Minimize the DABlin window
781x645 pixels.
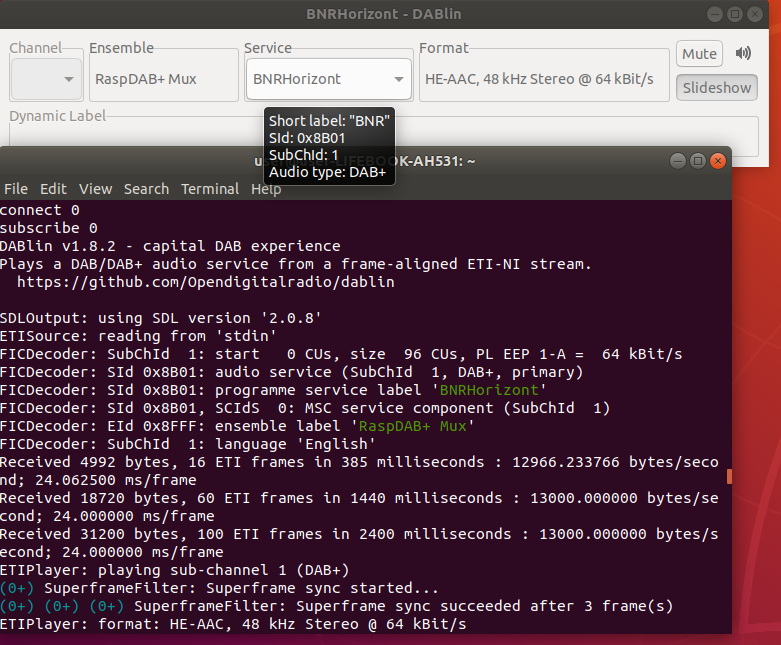click(x=715, y=14)
